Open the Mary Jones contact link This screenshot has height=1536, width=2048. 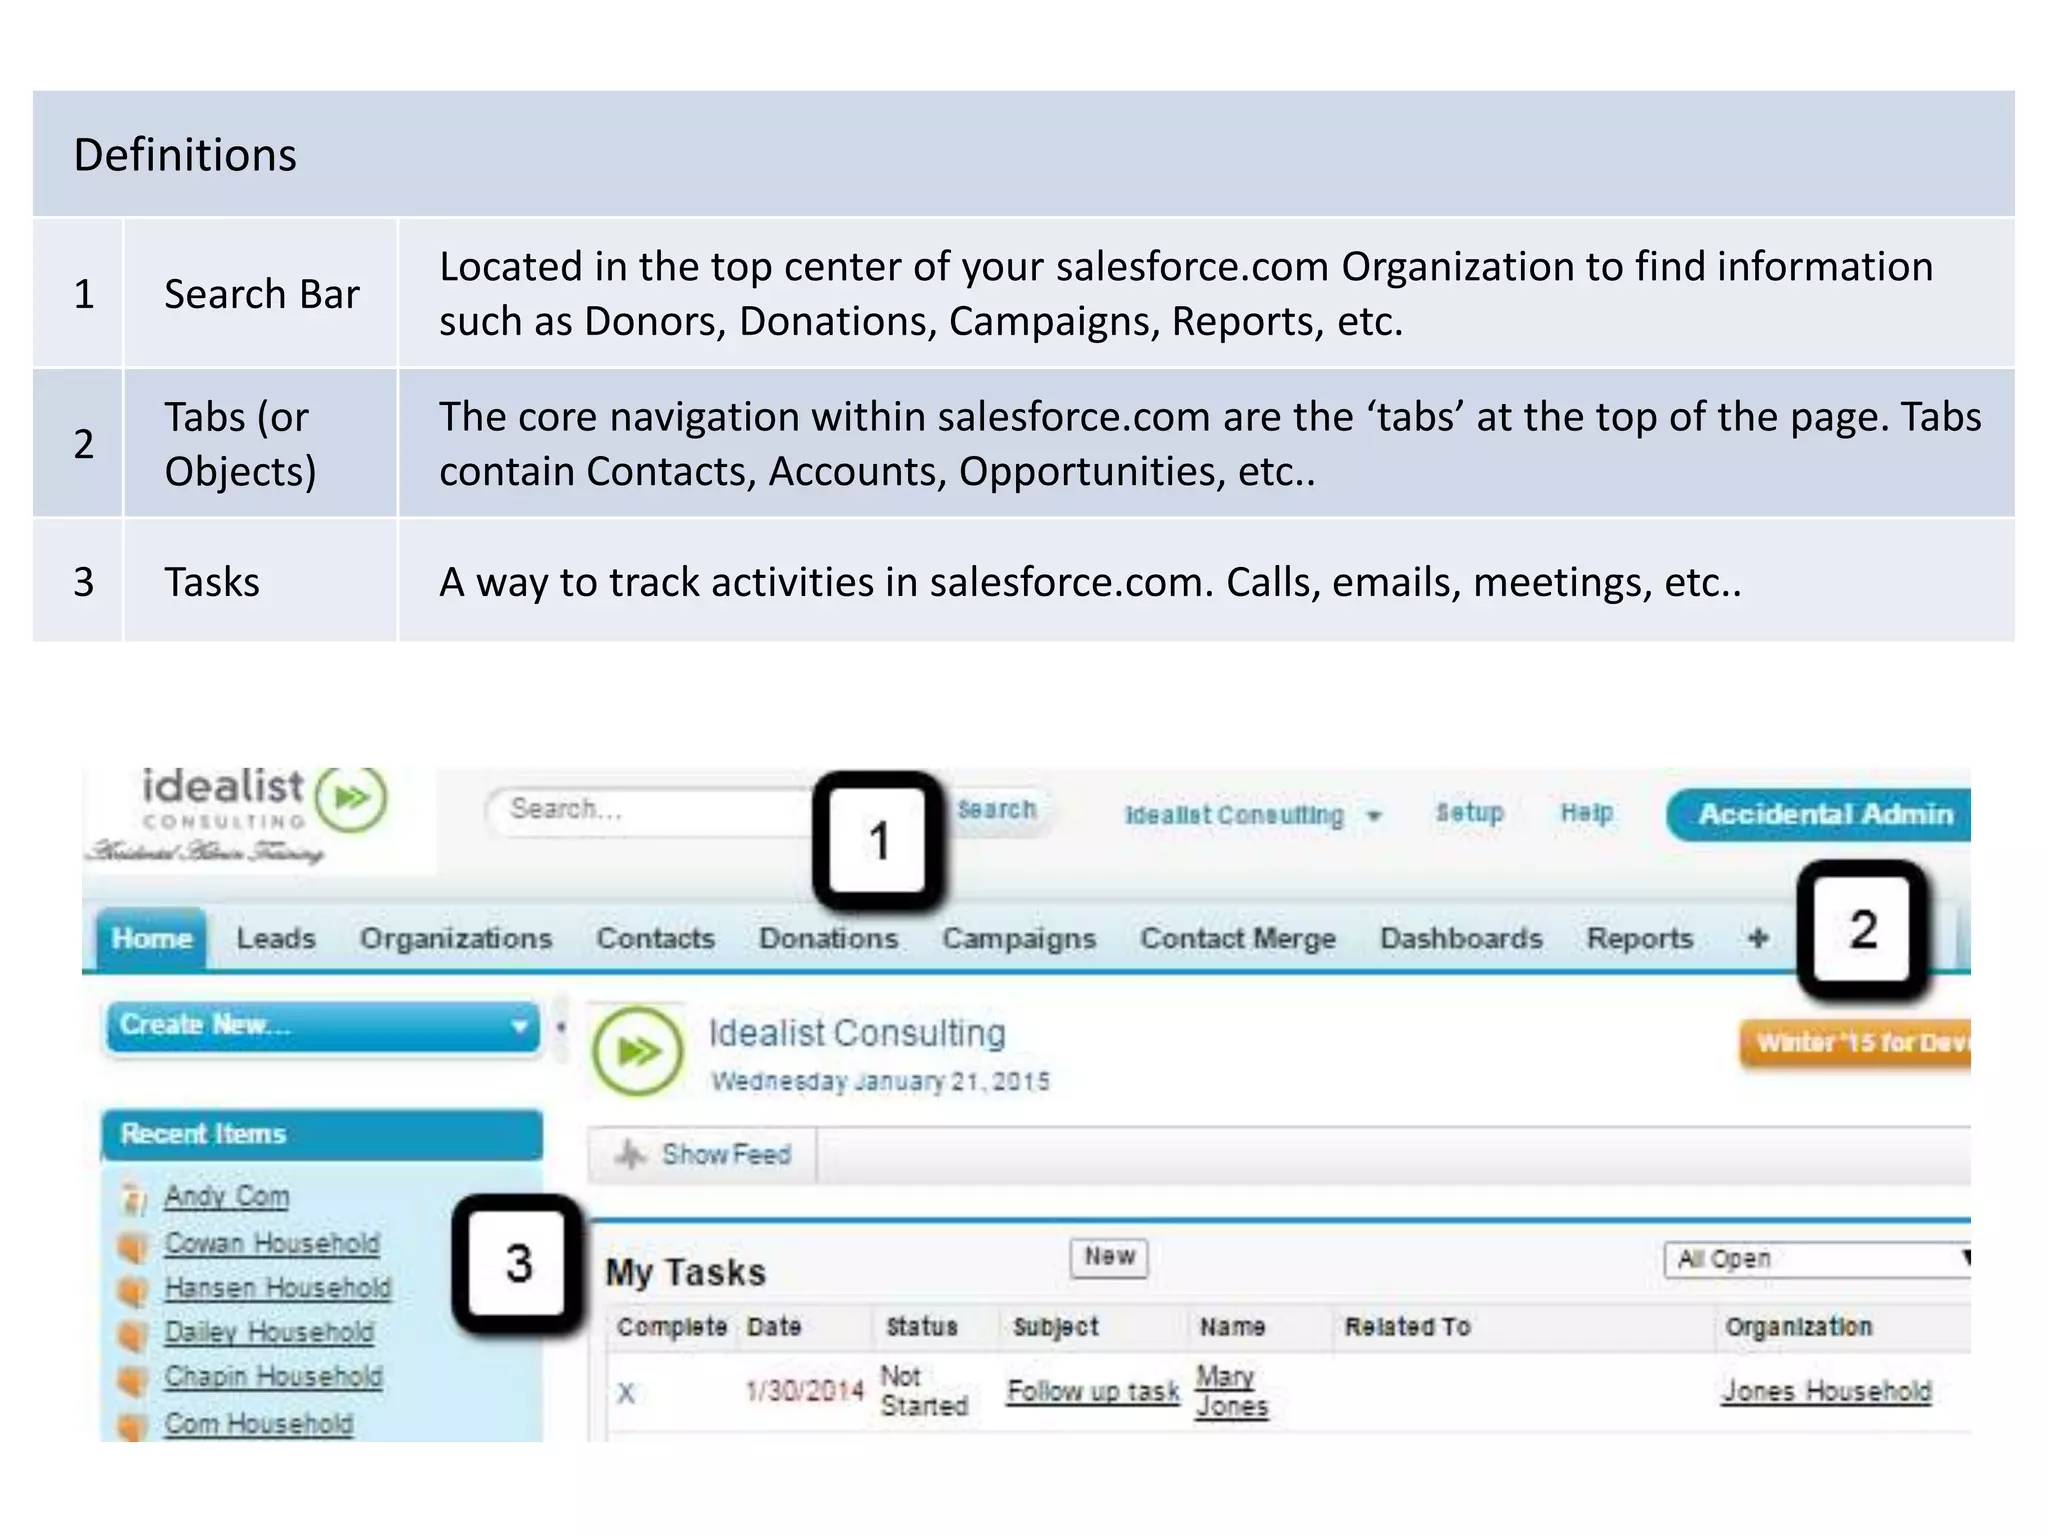1231,1392
